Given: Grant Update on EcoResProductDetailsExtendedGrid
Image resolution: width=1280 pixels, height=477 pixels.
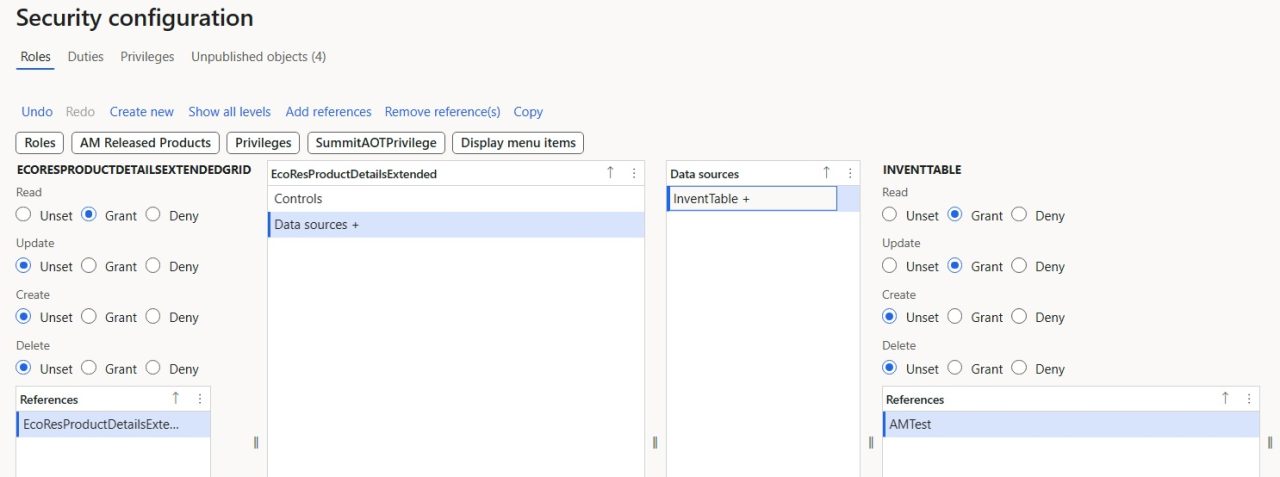Looking at the screenshot, I should pos(89,266).
